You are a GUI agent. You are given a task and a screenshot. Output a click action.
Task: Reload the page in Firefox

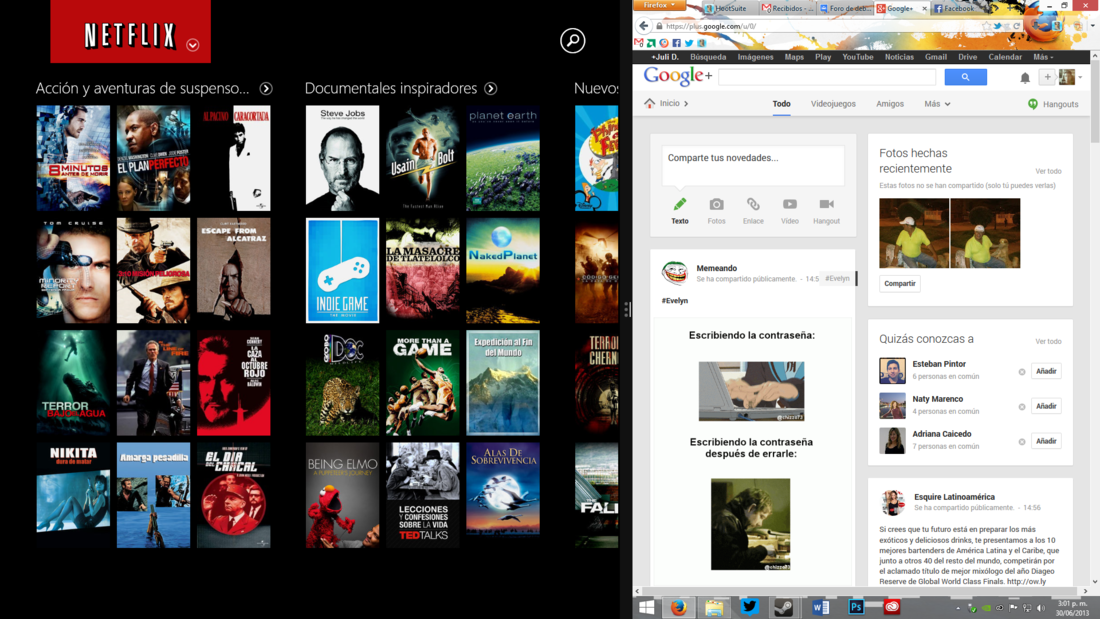pos(1017,26)
